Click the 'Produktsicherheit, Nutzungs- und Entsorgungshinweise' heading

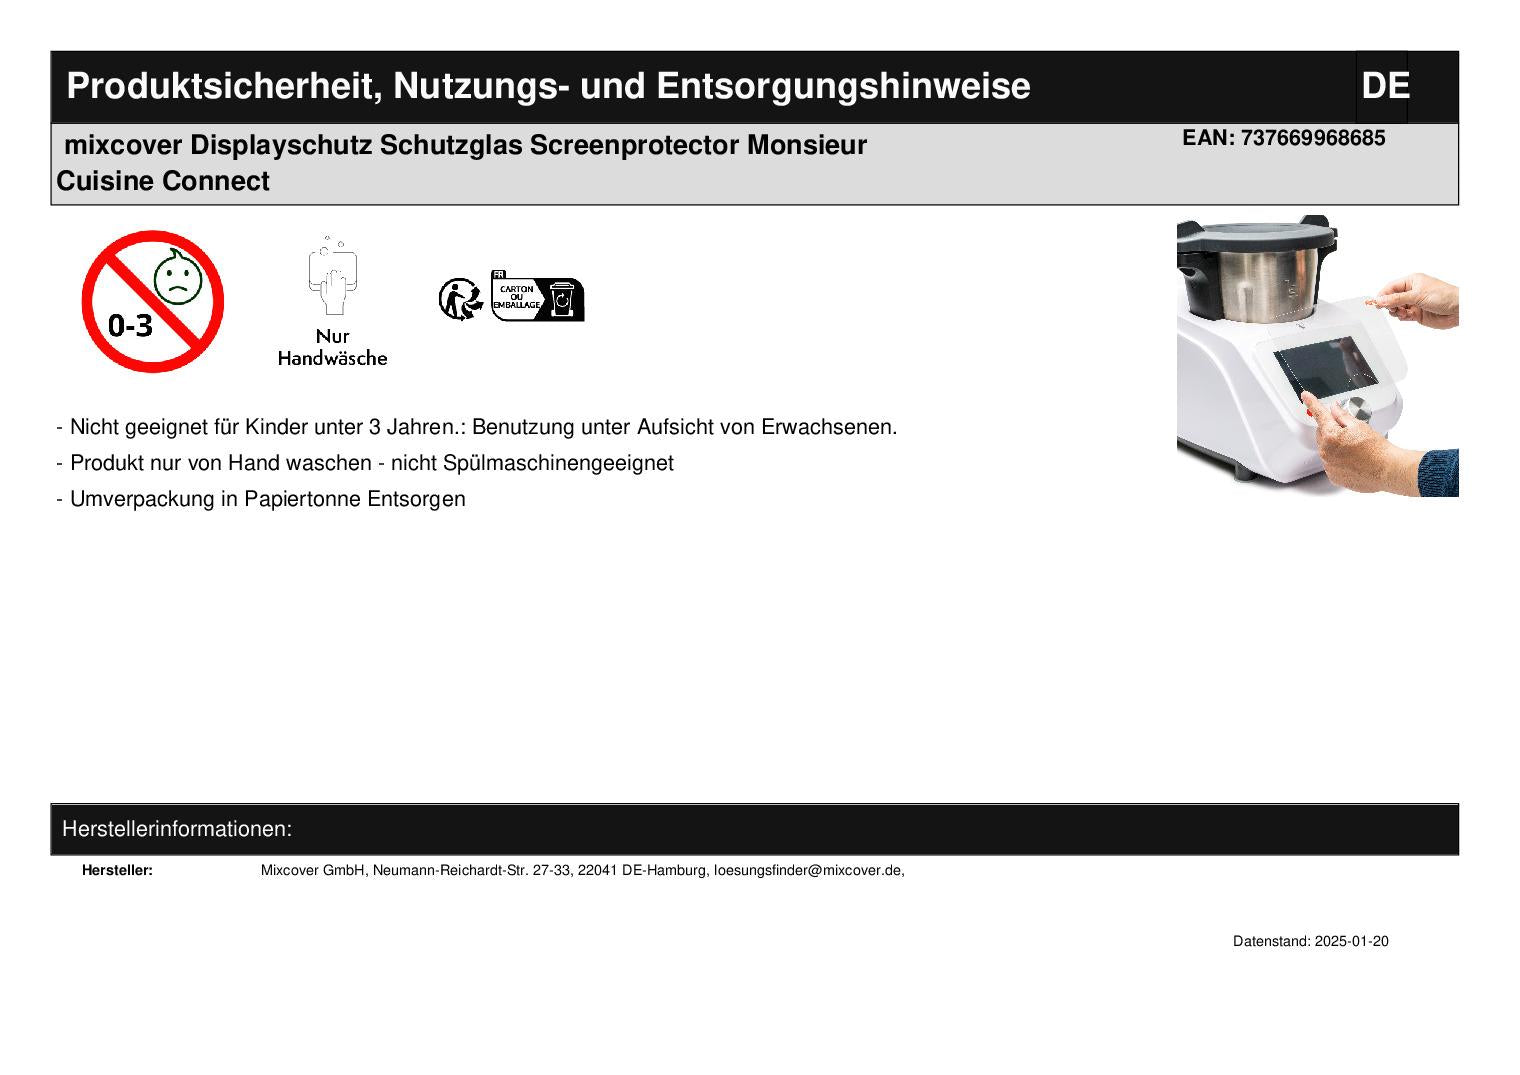(548, 86)
